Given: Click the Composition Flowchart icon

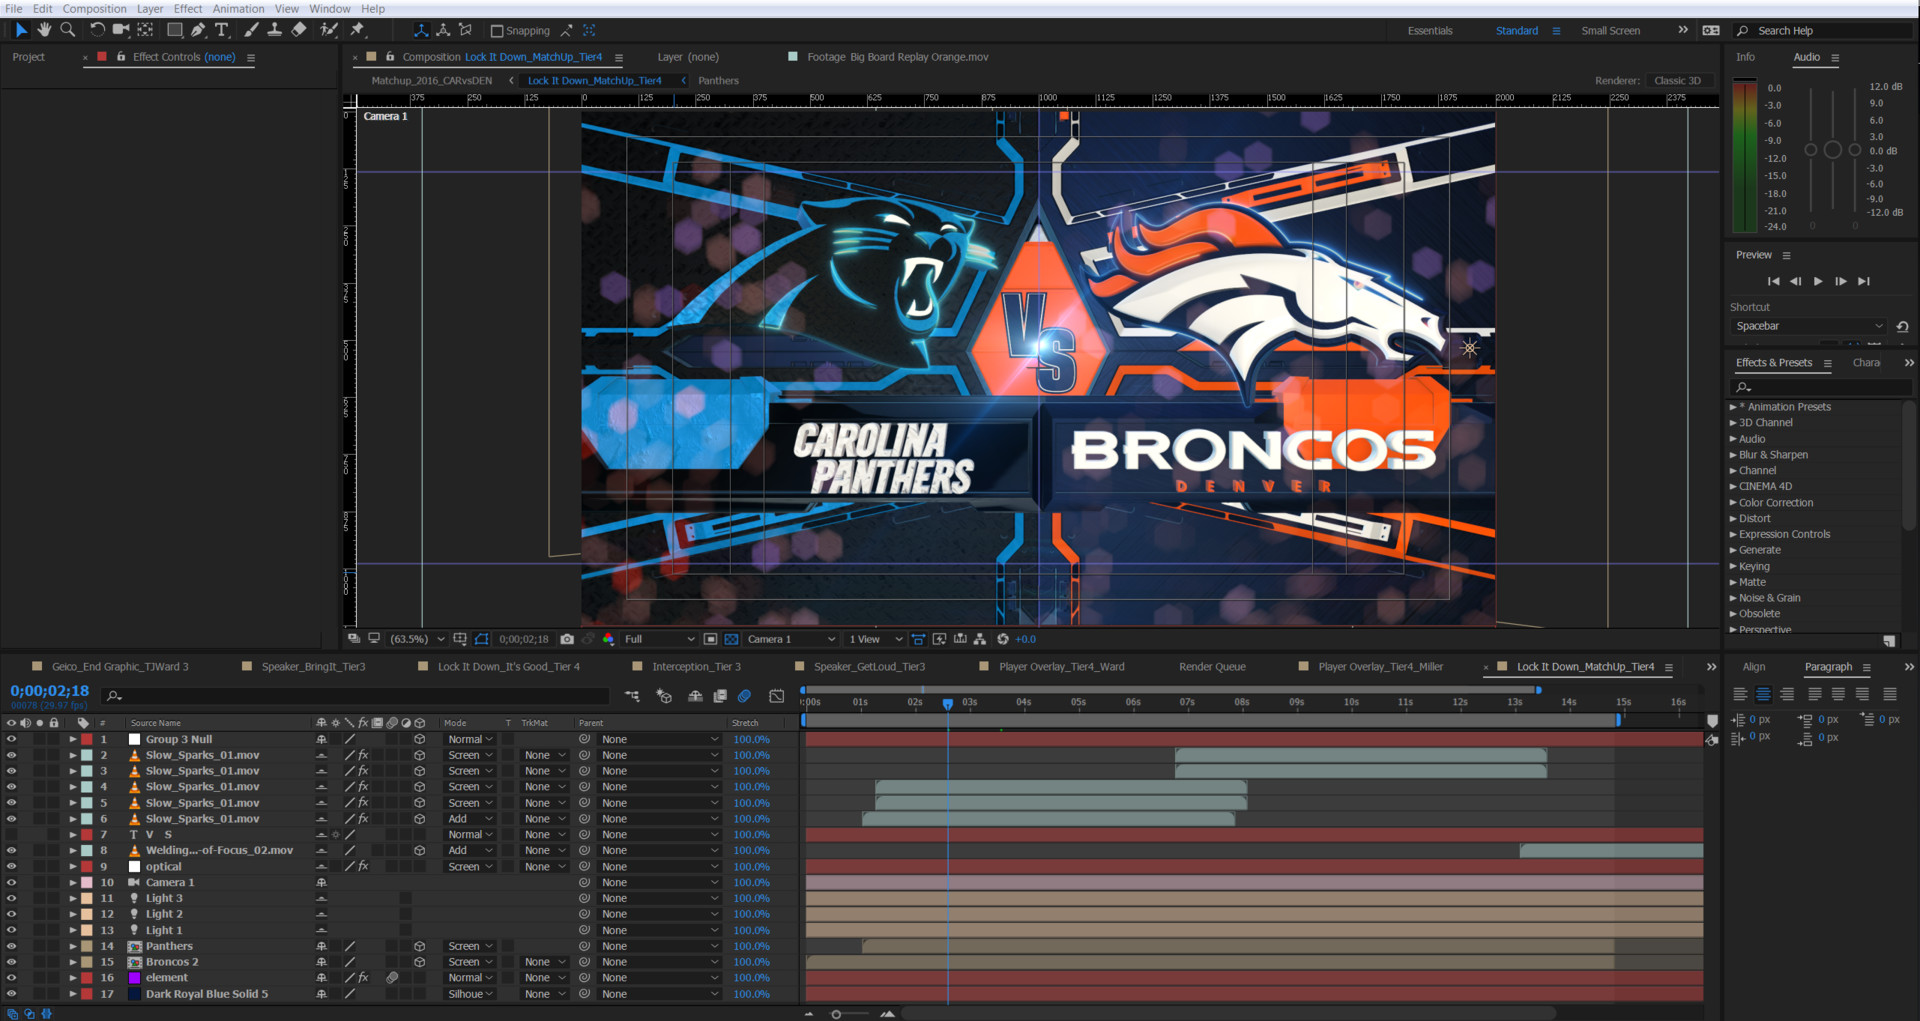Looking at the screenshot, I should pyautogui.click(x=980, y=639).
